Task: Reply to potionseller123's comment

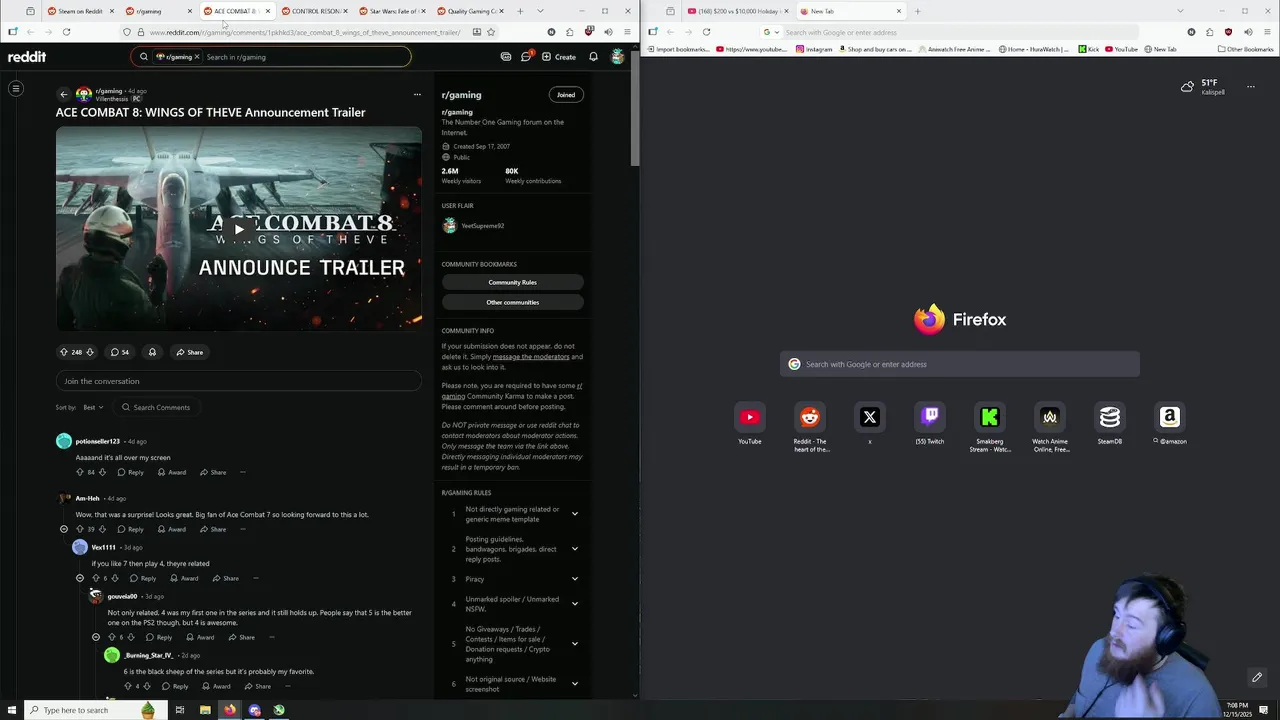Action: [131, 472]
